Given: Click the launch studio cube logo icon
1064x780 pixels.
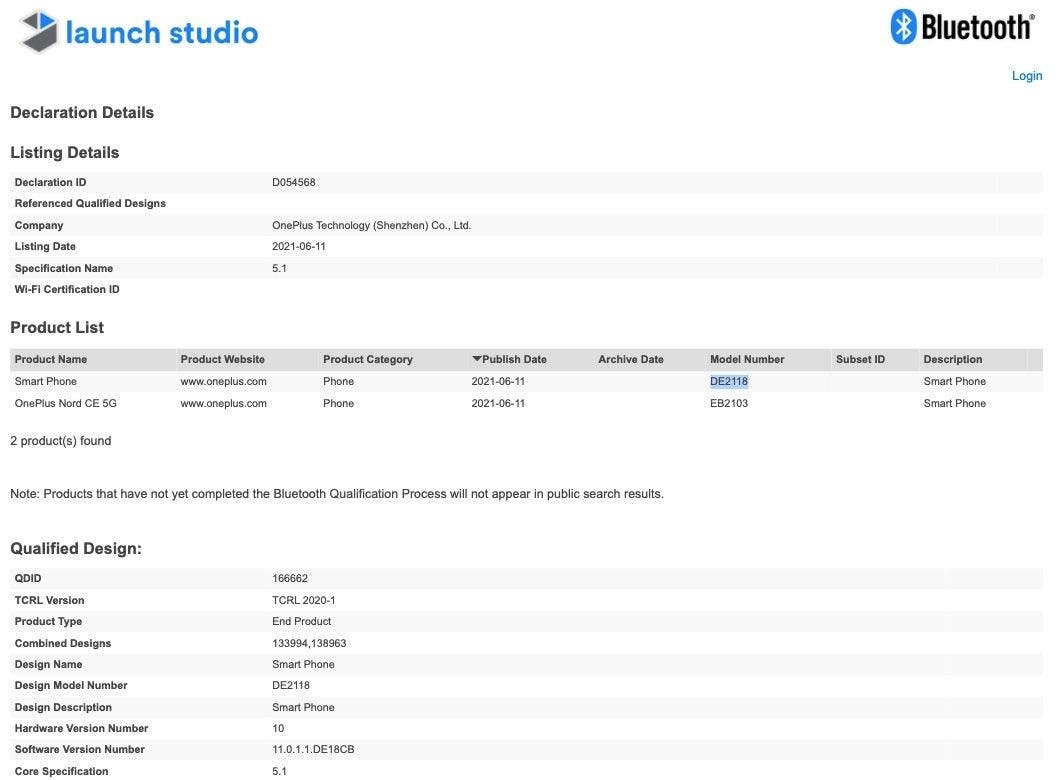Looking at the screenshot, I should click(x=39, y=31).
